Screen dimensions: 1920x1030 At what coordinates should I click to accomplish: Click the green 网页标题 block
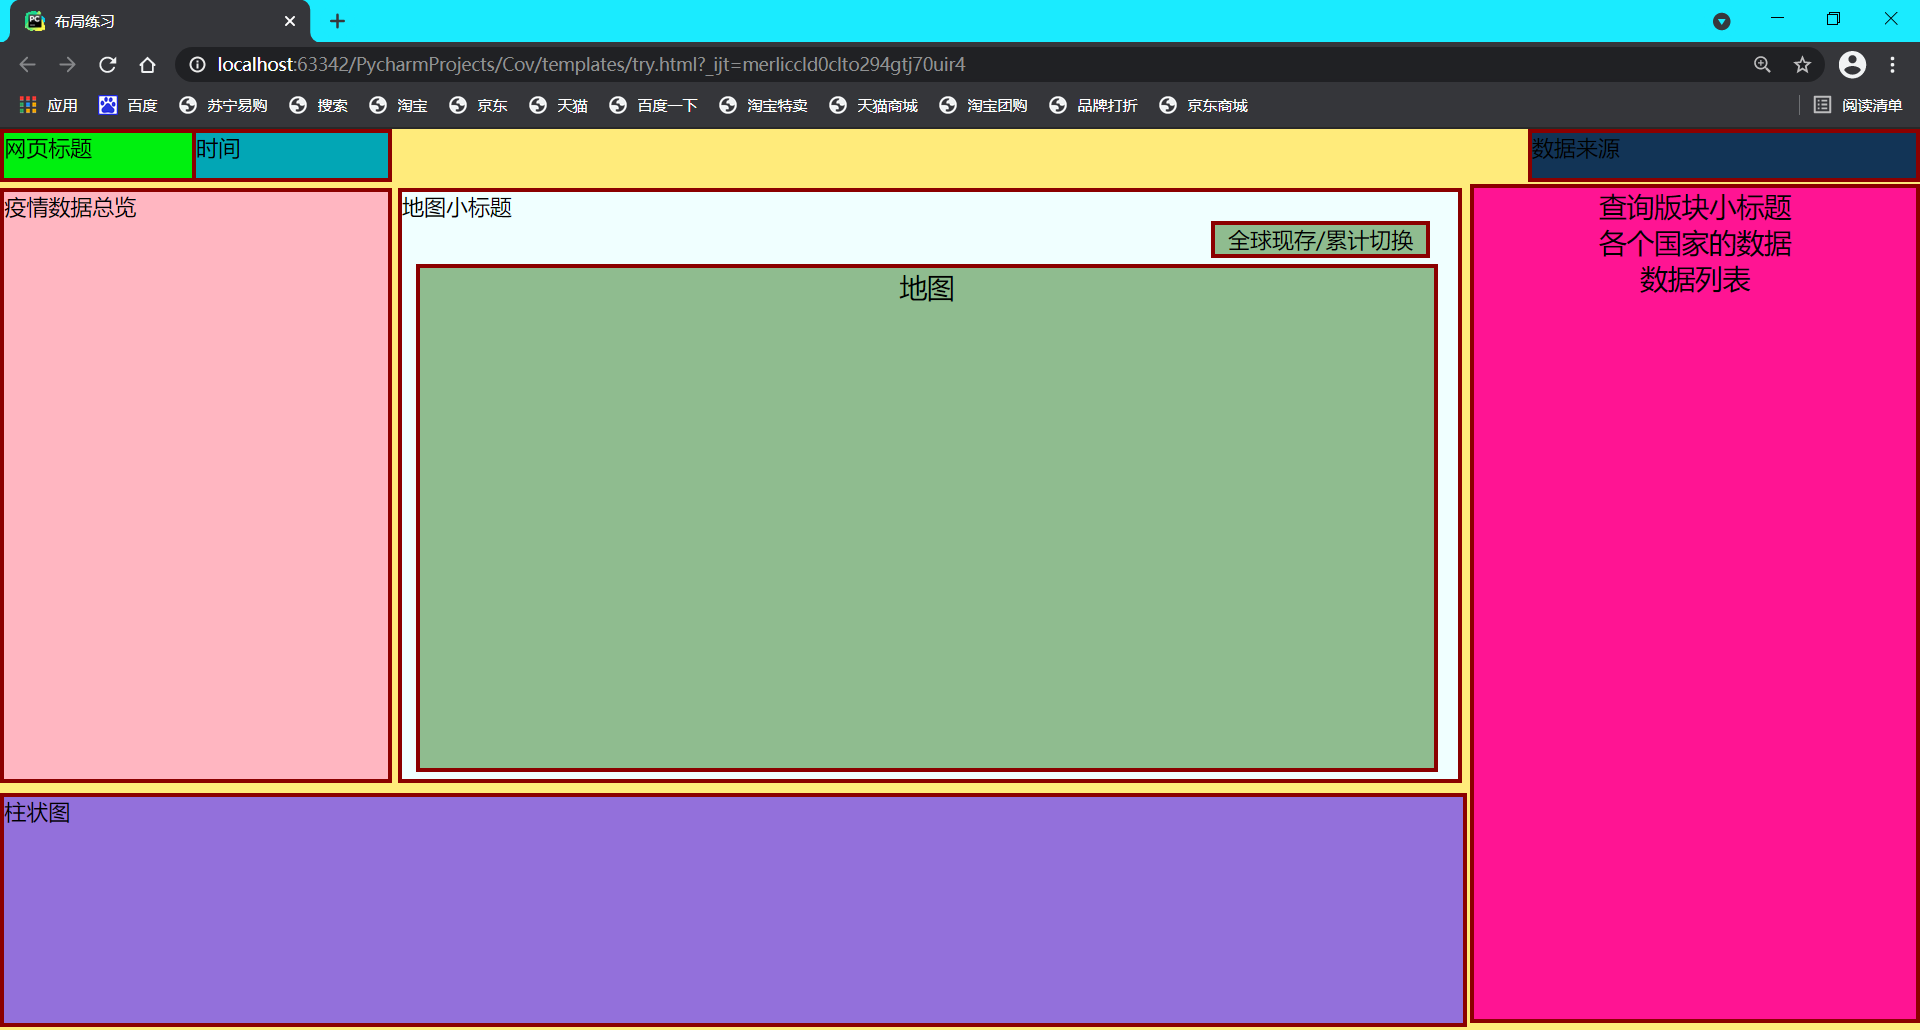[97, 155]
